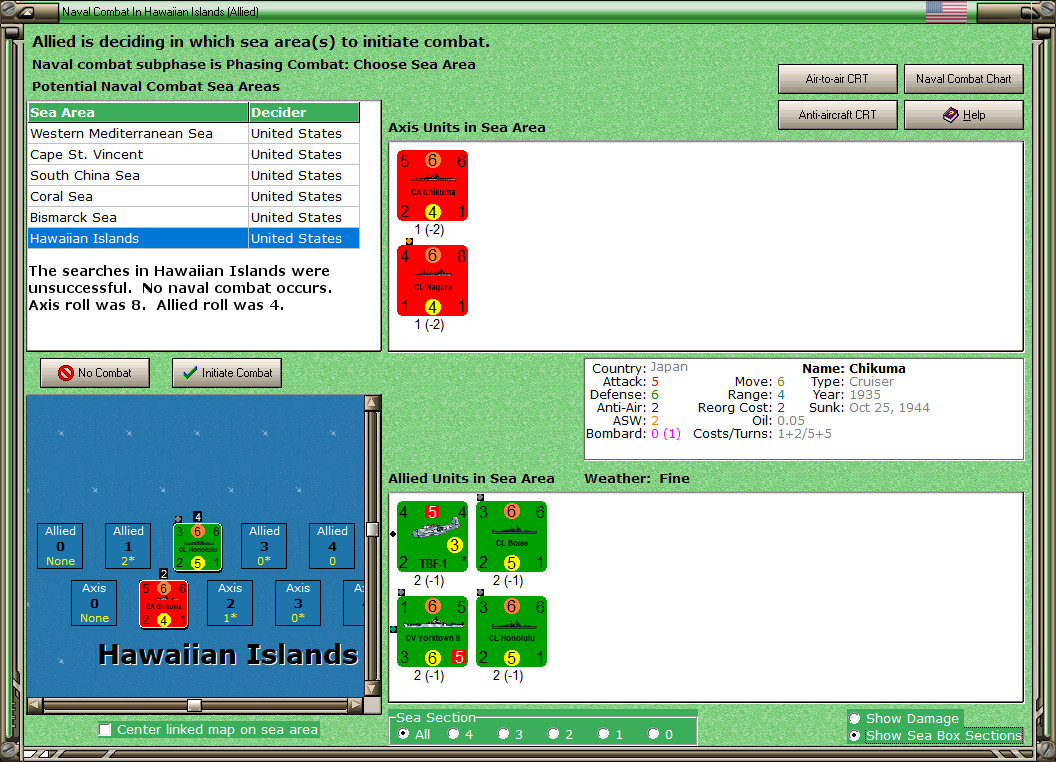Select the CA Chikuma unit counter in Axis Units
The width and height of the screenshot is (1056, 762).
(x=432, y=185)
